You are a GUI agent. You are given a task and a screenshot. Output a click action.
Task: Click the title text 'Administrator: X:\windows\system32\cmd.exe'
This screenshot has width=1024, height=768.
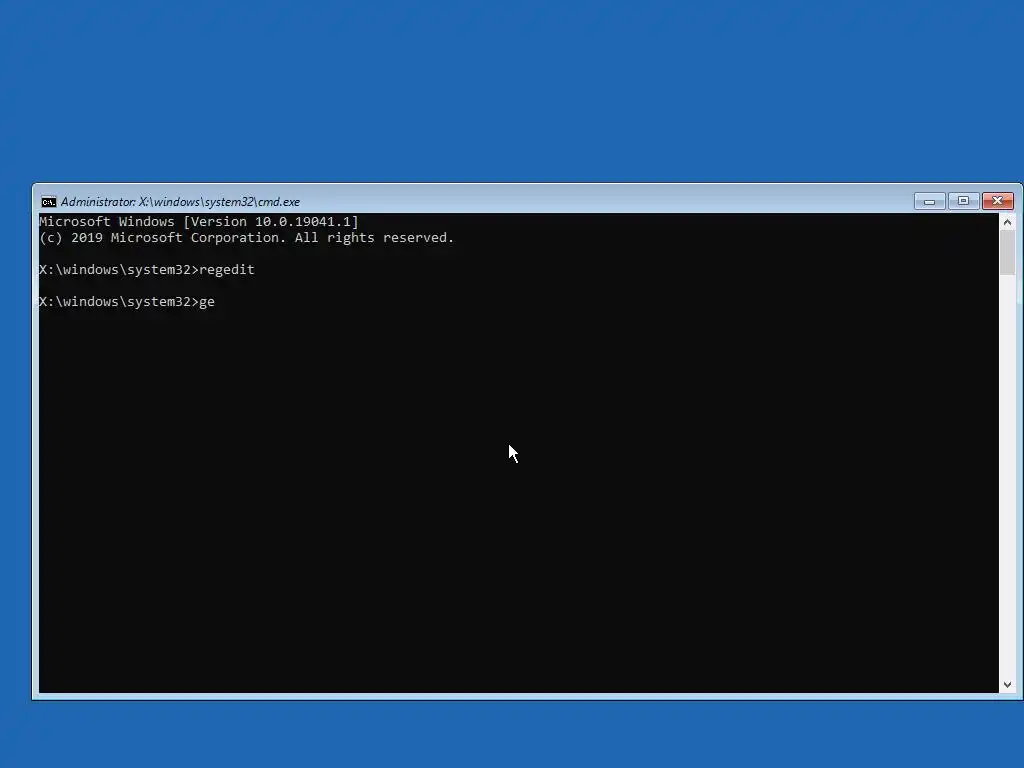tap(180, 202)
